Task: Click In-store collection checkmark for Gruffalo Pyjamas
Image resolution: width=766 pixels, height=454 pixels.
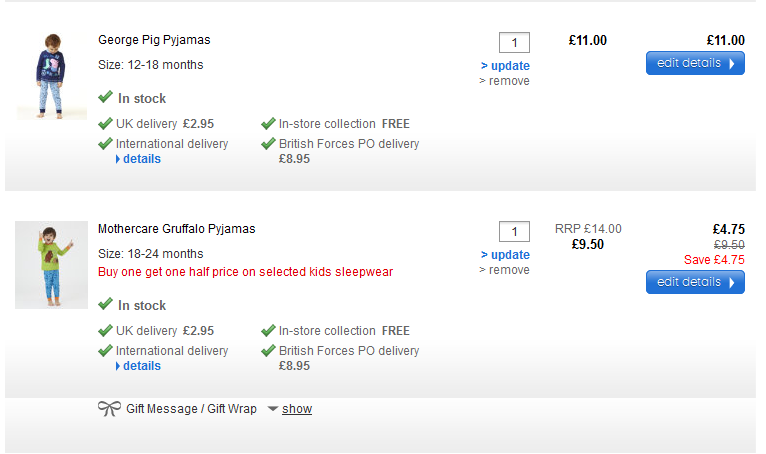Action: pyautogui.click(x=268, y=331)
